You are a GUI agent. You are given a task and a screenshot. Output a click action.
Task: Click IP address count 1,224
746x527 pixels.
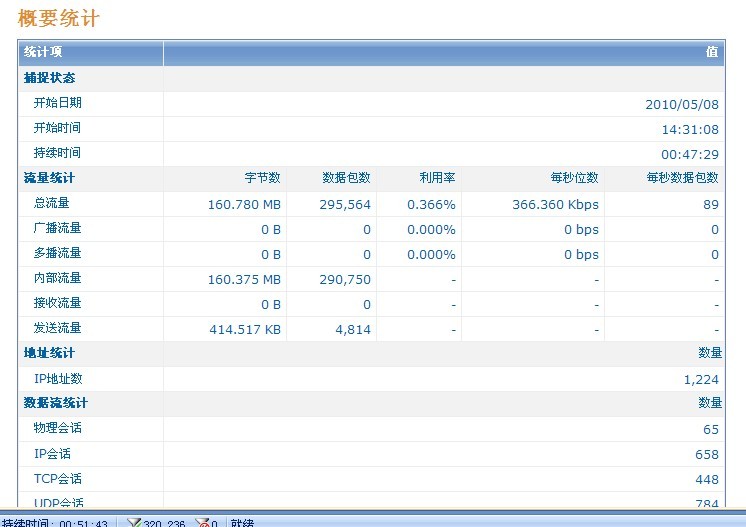pyautogui.click(x=701, y=380)
